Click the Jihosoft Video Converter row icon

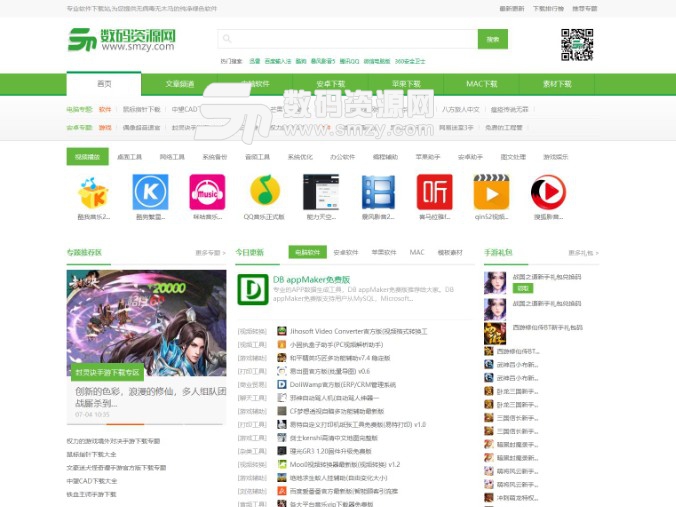[x=282, y=331]
